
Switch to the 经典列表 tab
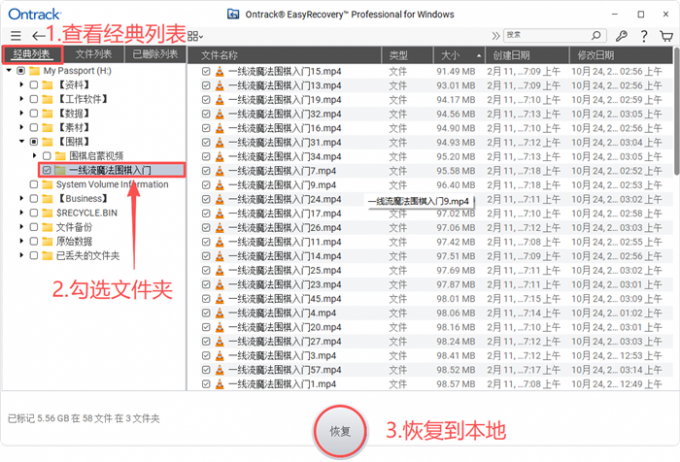[33, 54]
